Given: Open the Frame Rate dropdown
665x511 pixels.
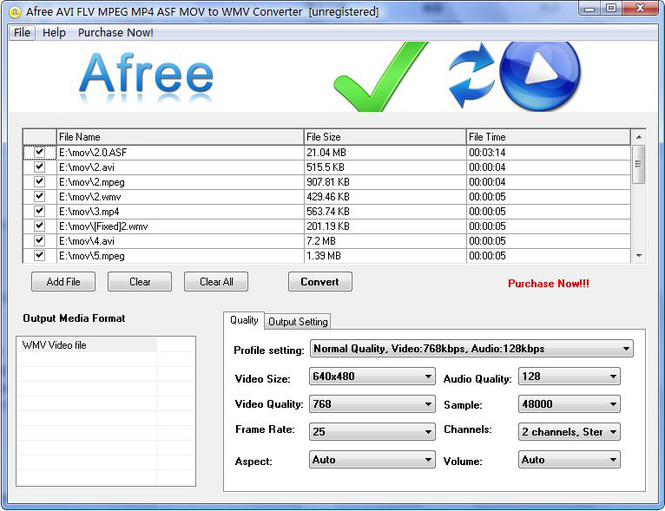Looking at the screenshot, I should click(372, 432).
